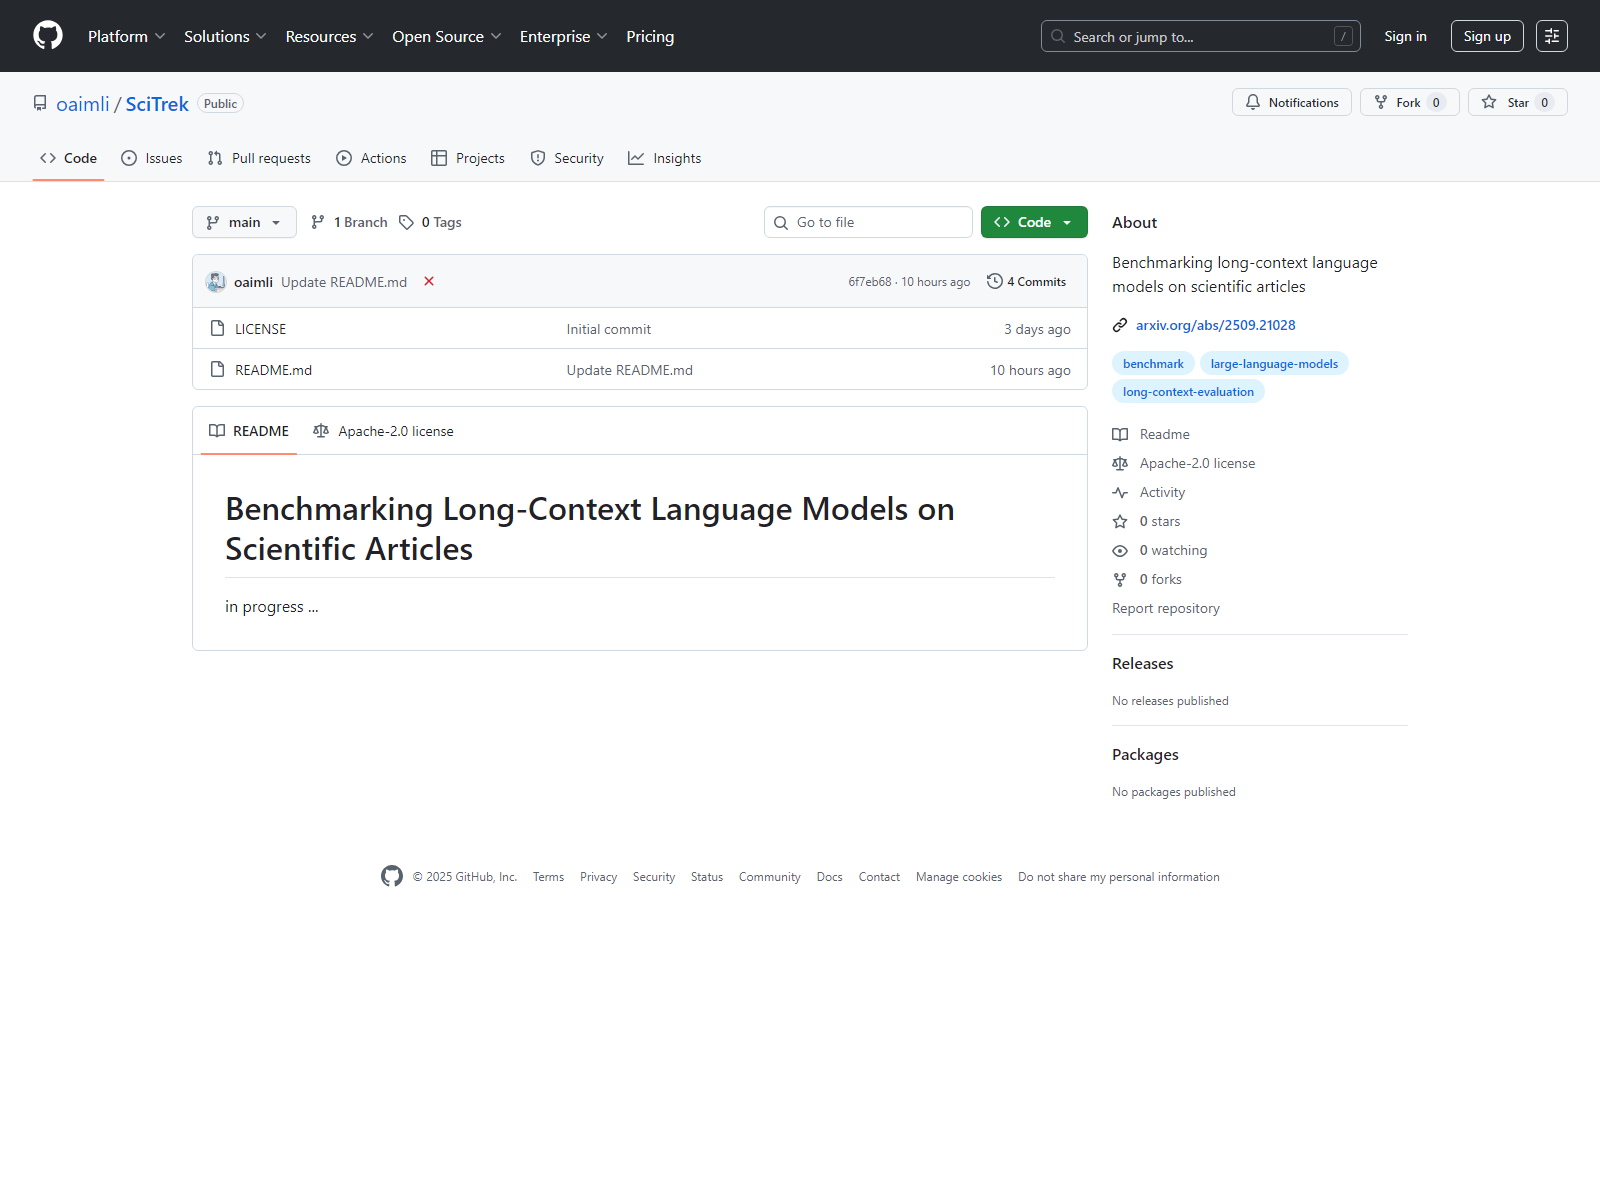The image size is (1600, 1200).
Task: Switch to the Apache-2.0 license tab
Action: 383,431
